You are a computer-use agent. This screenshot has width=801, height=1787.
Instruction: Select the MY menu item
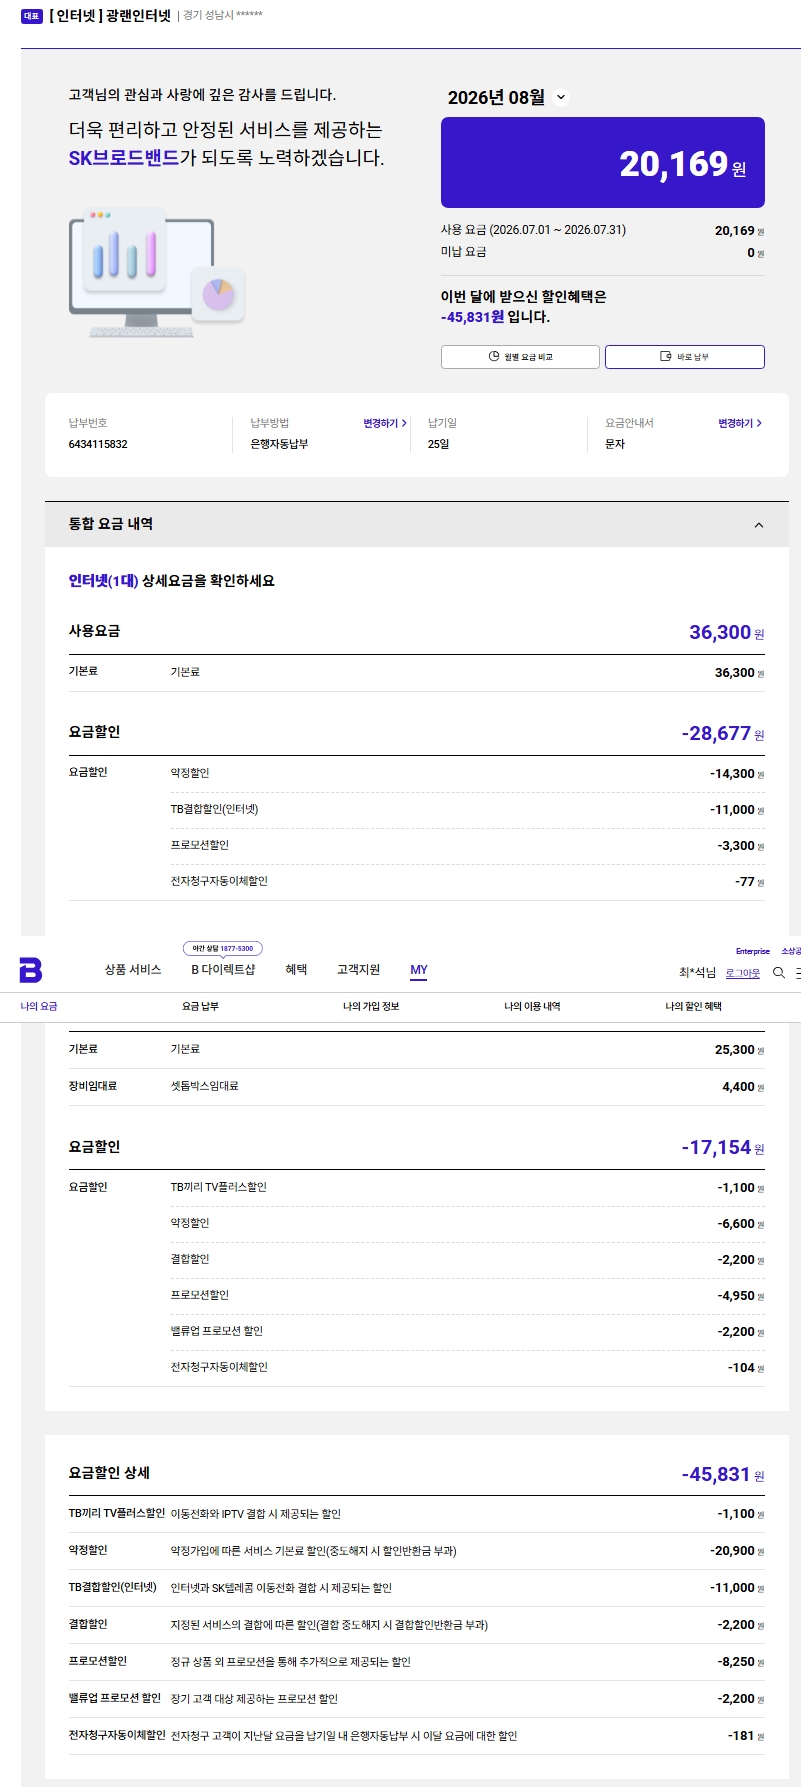point(419,970)
